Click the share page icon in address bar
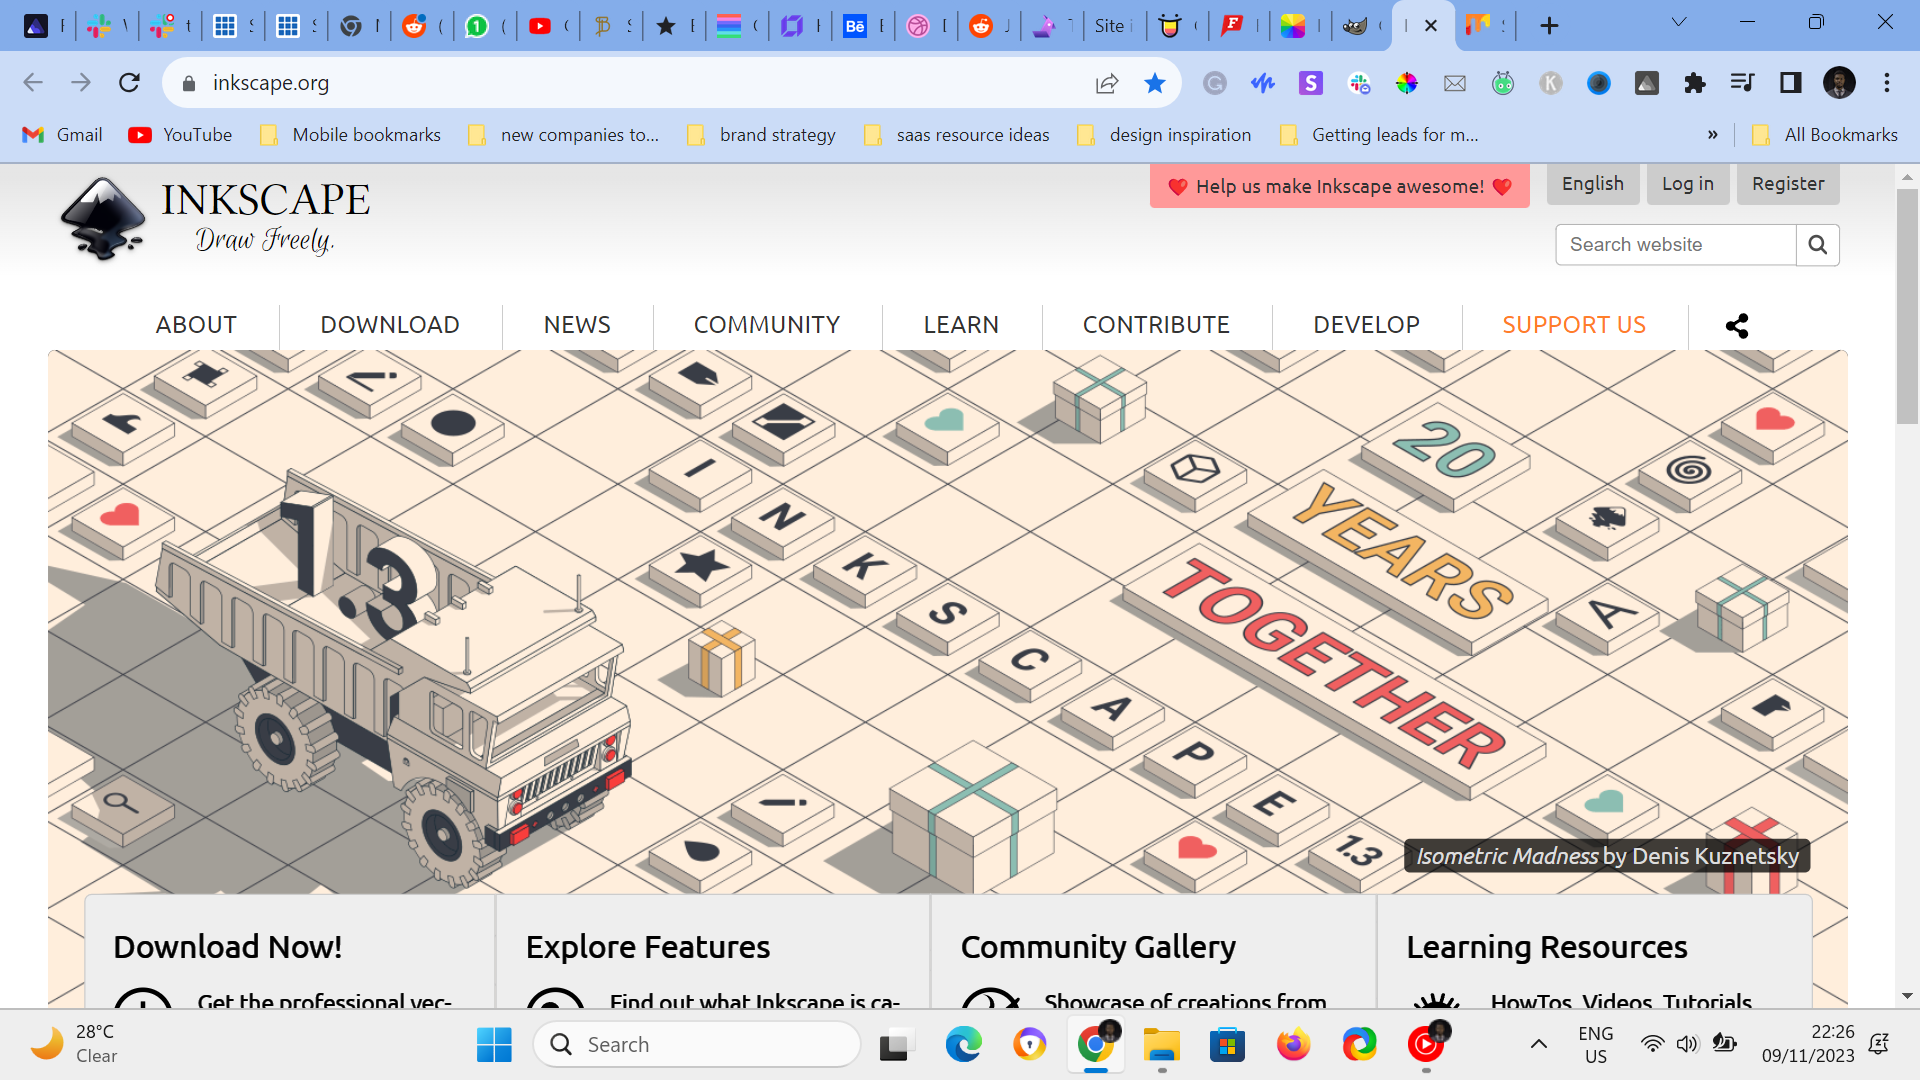 pyautogui.click(x=1106, y=83)
